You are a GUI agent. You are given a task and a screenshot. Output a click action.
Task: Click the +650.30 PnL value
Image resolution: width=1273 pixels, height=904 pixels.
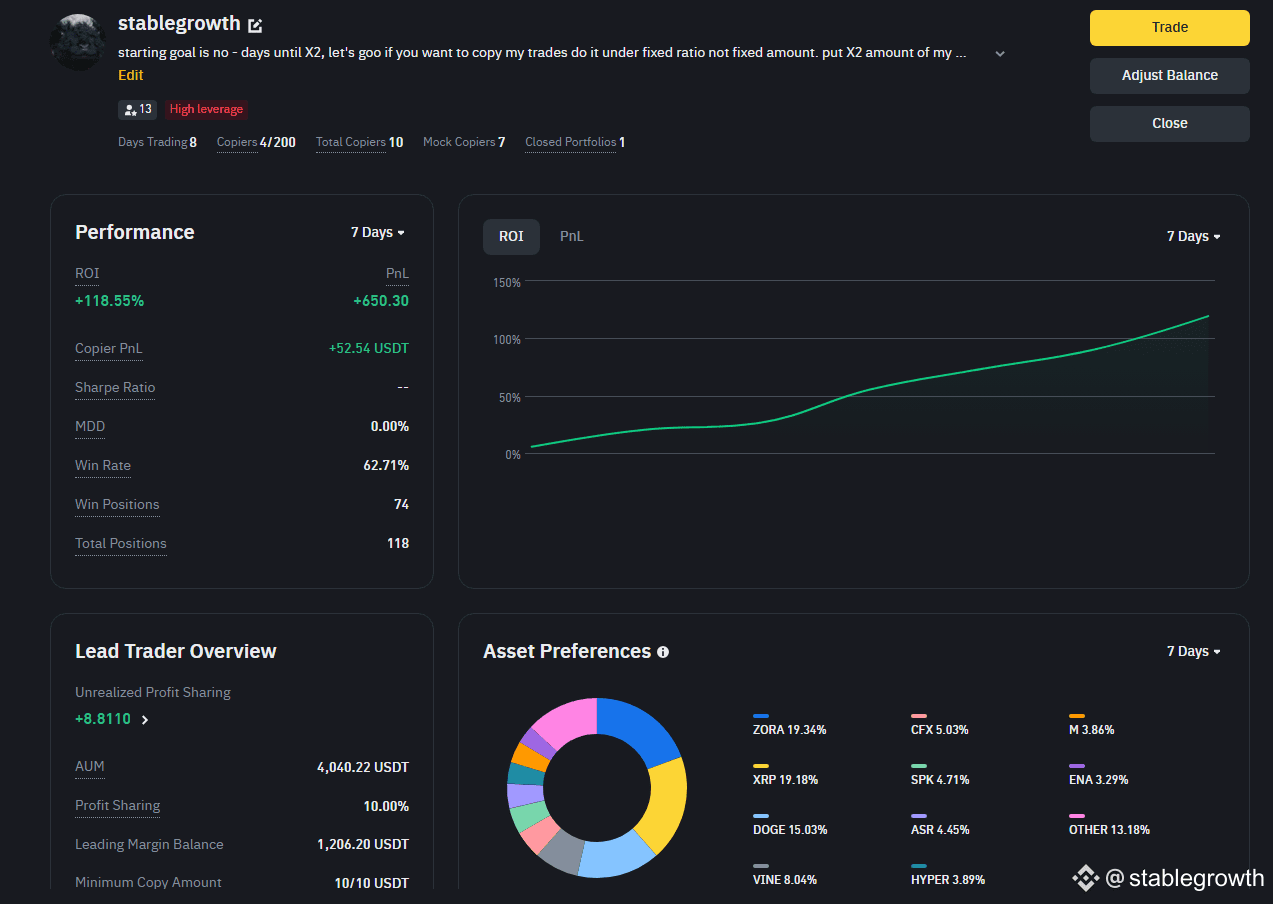(x=381, y=301)
